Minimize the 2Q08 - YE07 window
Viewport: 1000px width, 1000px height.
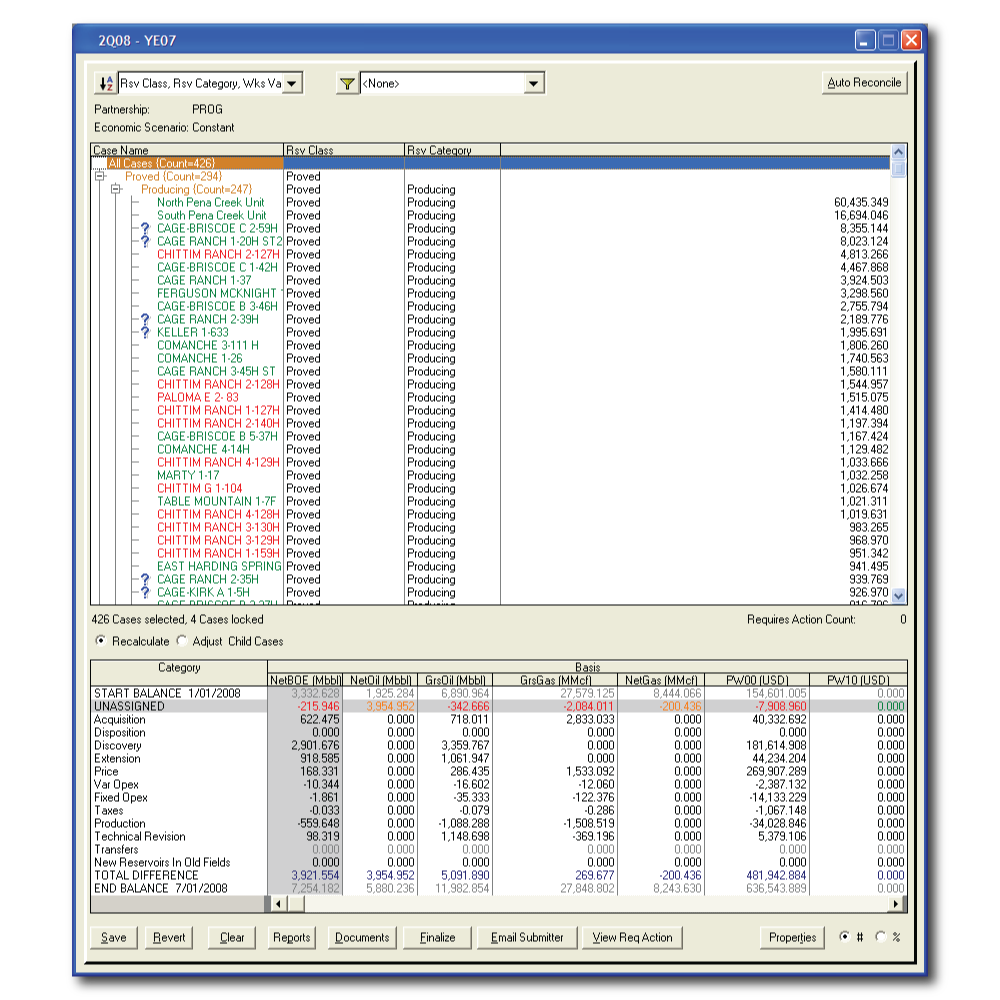point(865,40)
